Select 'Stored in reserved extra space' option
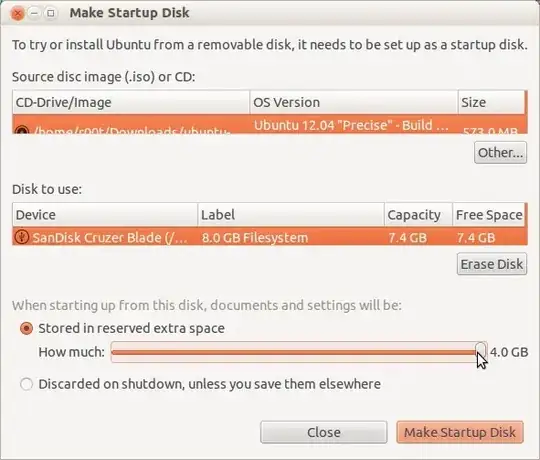This screenshot has width=540, height=460. 27,328
